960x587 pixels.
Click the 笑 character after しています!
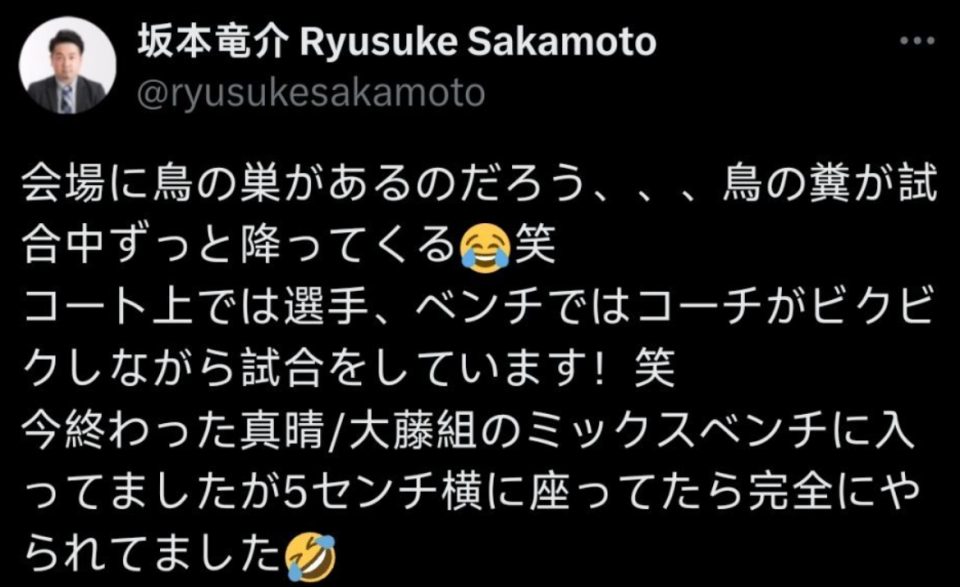[x=655, y=369]
